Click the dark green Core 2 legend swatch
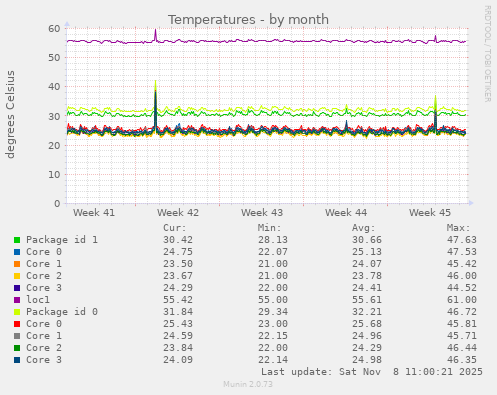The width and height of the screenshot is (497, 395). [x=17, y=348]
